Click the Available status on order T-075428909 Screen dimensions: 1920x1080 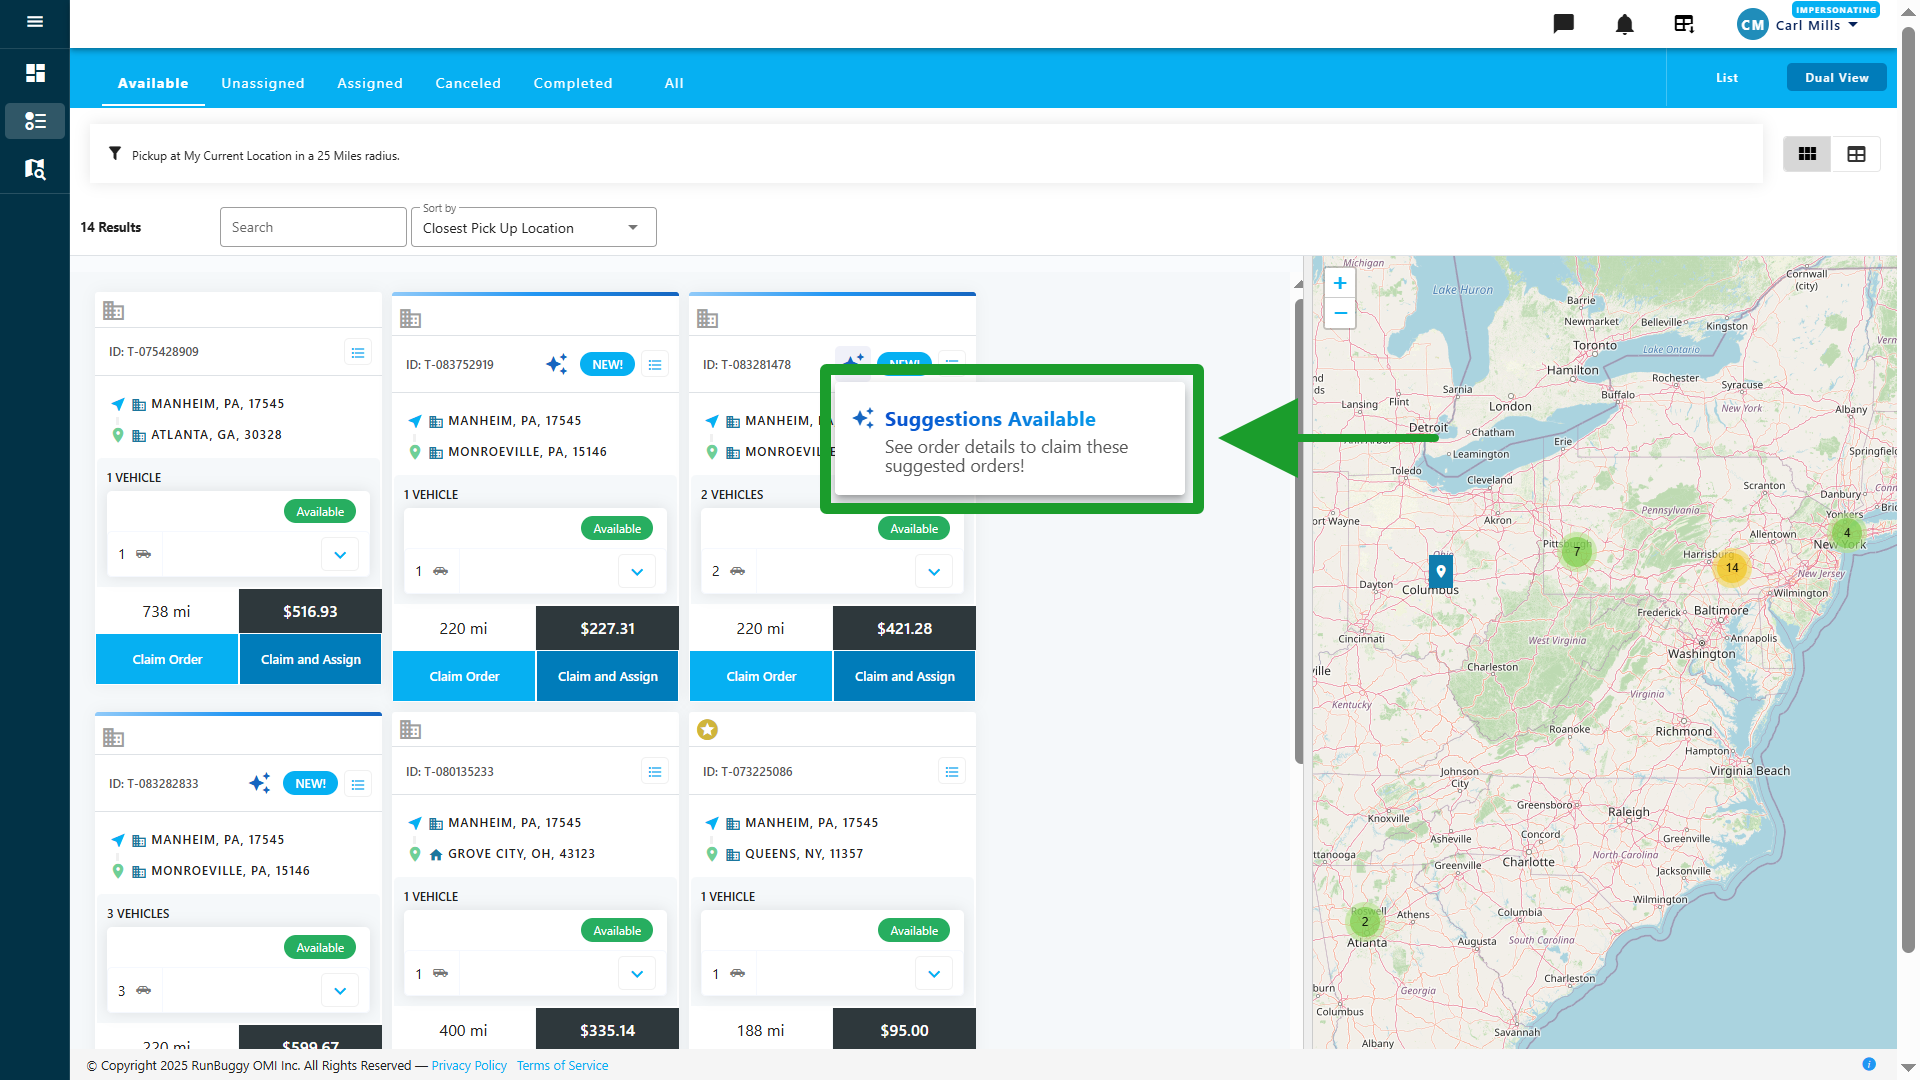320,511
